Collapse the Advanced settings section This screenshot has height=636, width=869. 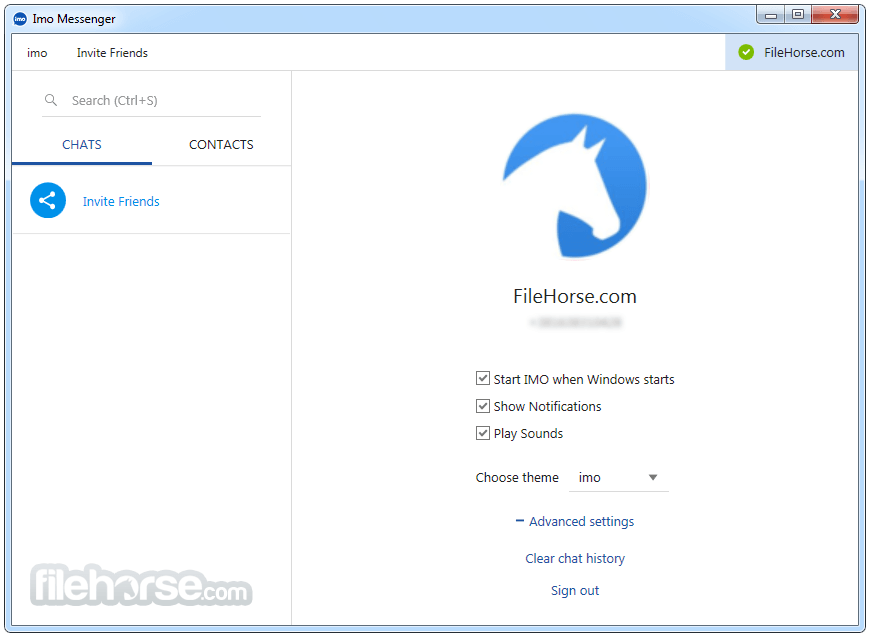tap(575, 521)
